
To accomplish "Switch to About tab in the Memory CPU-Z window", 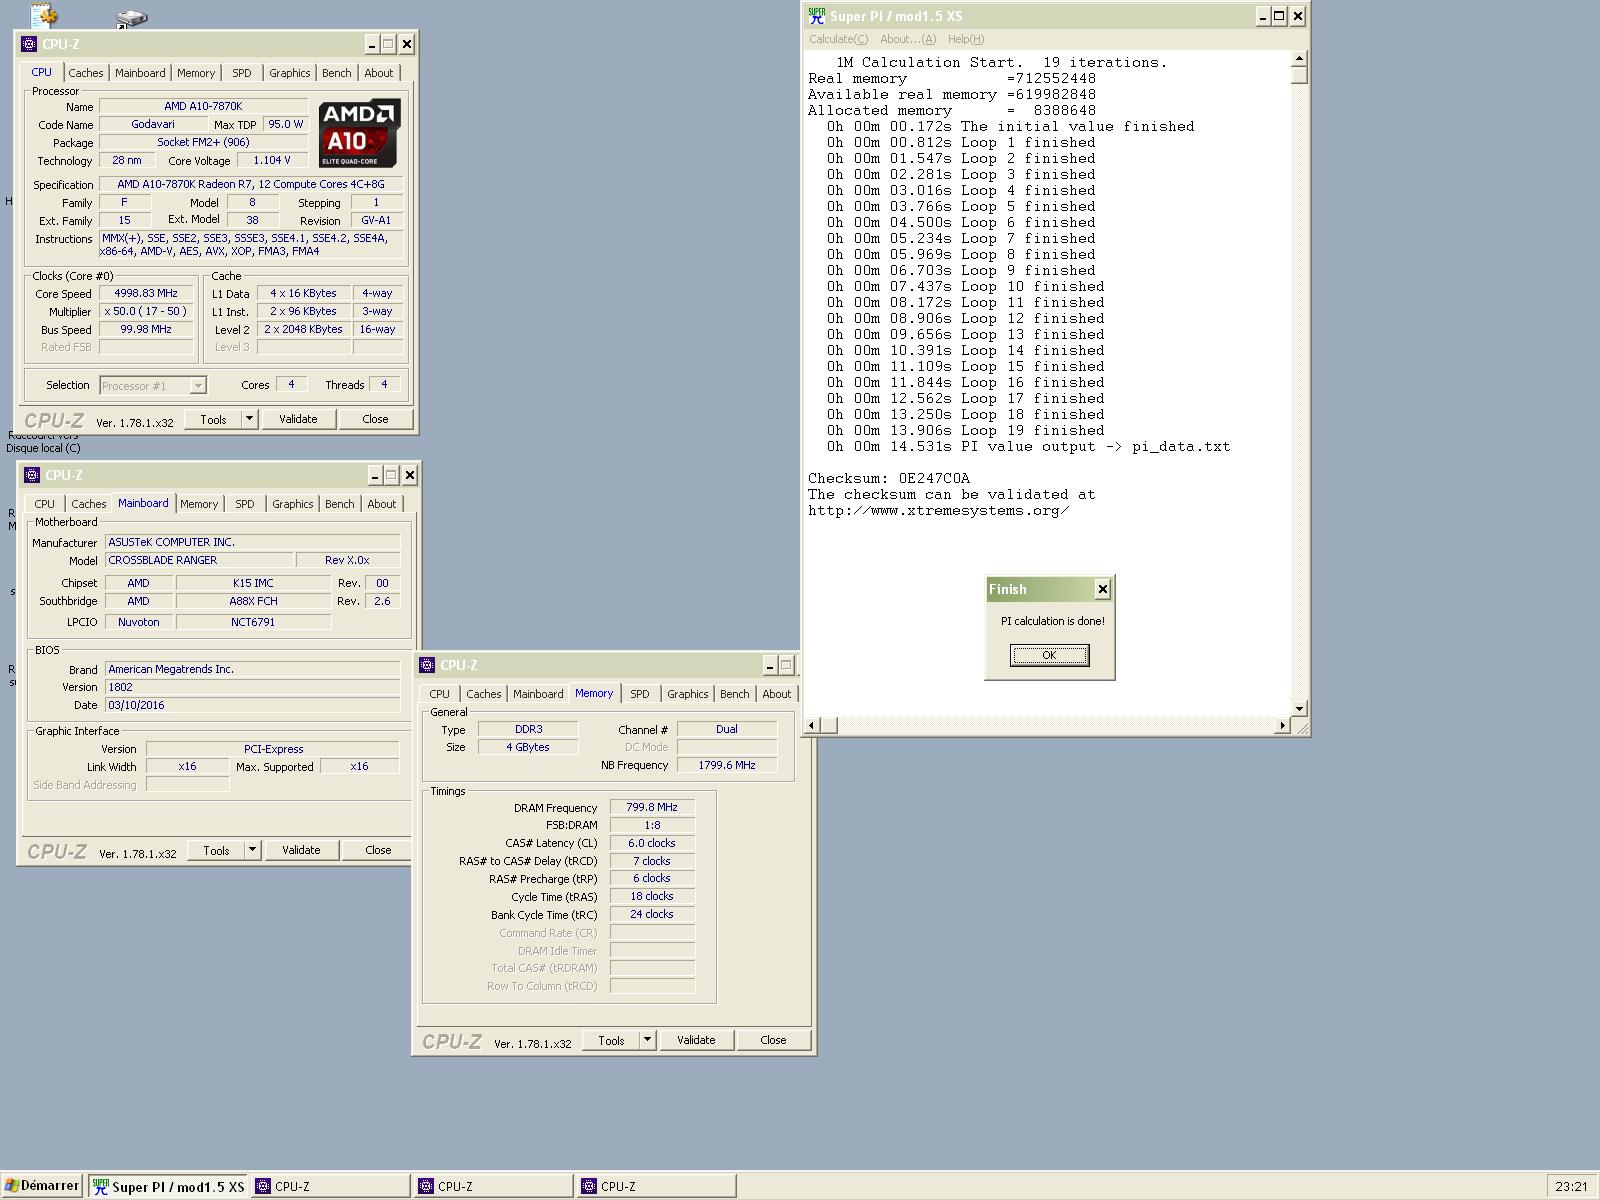I will 777,694.
